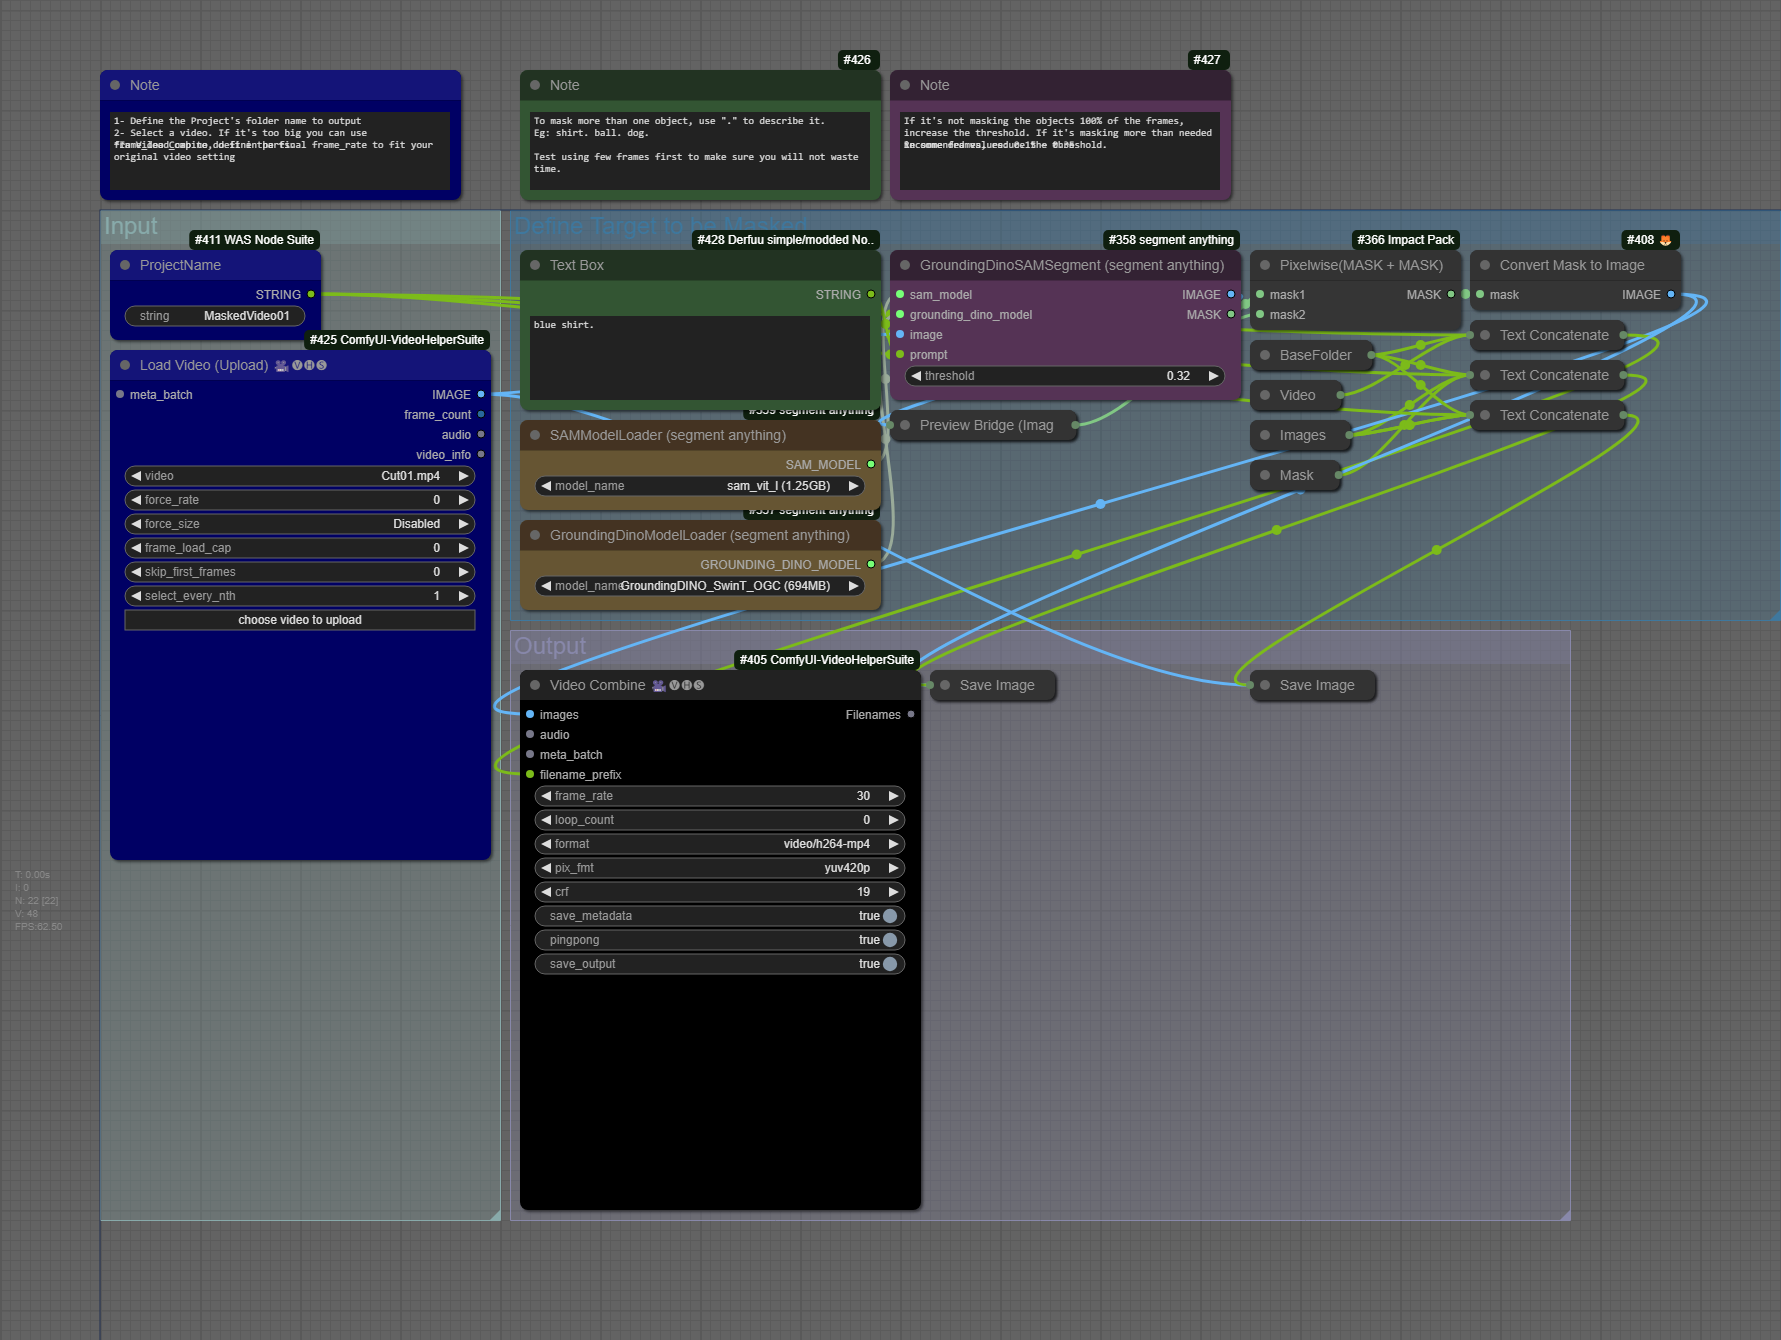The height and width of the screenshot is (1340, 1781).
Task: Open the format dropdown video/h264-mp4
Action: pos(720,844)
